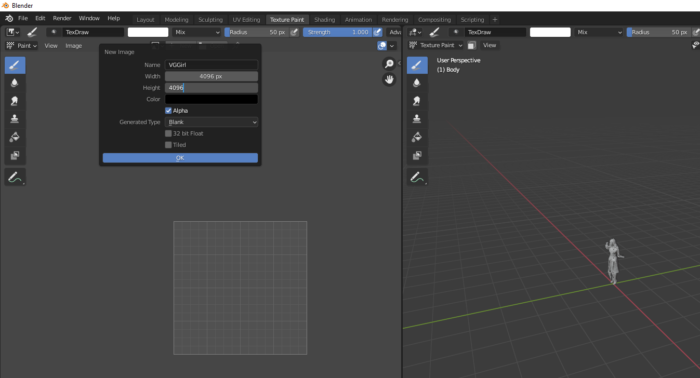Open the Help menu
700x378 pixels.
point(114,18)
